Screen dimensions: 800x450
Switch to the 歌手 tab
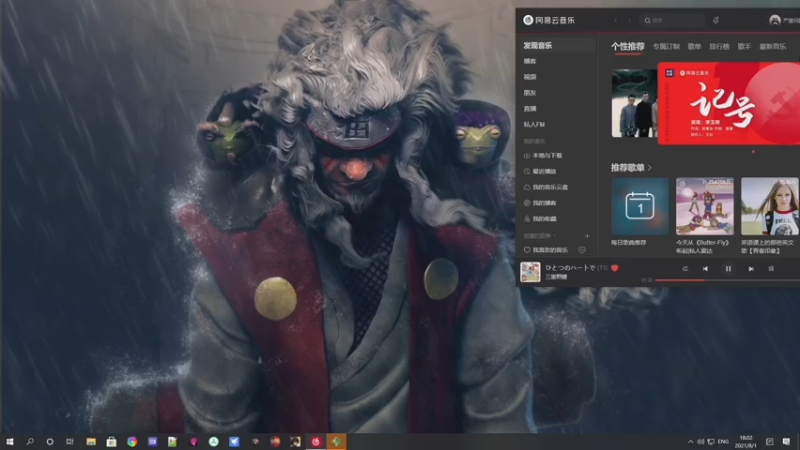click(744, 46)
